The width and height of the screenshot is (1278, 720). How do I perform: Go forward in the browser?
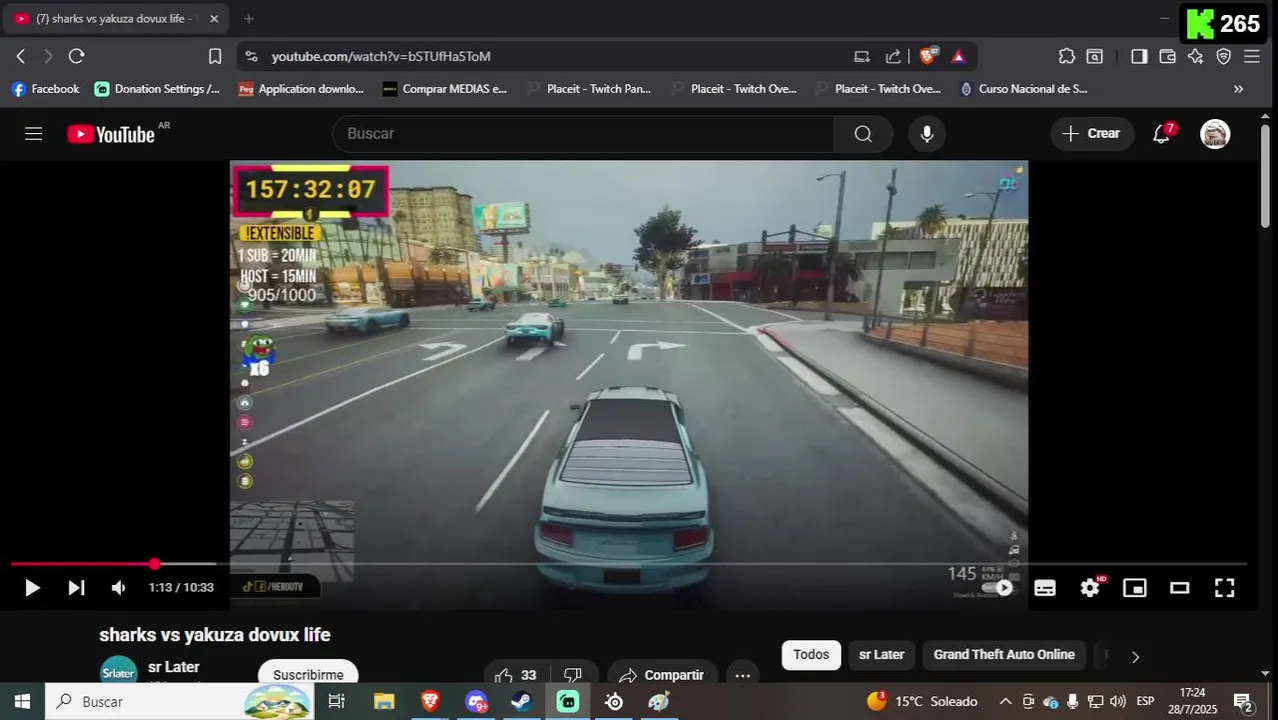click(48, 56)
